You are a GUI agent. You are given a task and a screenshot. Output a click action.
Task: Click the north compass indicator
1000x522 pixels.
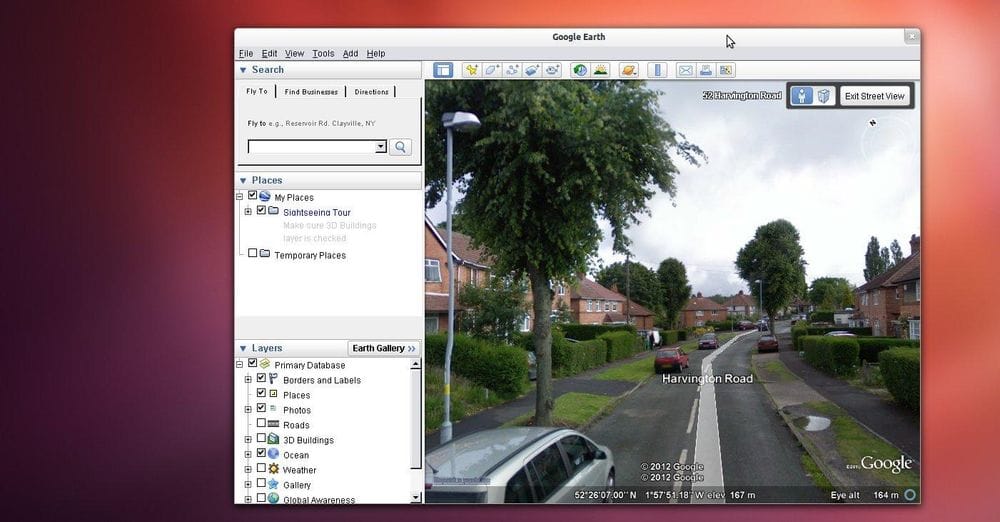[872, 123]
